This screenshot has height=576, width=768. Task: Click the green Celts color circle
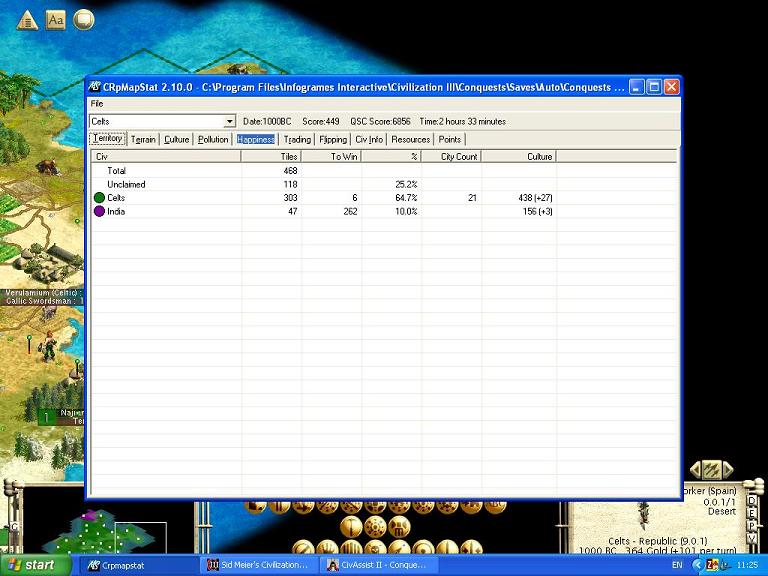(x=99, y=198)
